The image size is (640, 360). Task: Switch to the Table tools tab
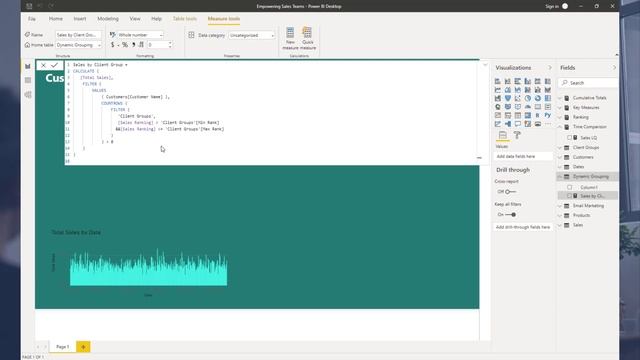pyautogui.click(x=184, y=19)
